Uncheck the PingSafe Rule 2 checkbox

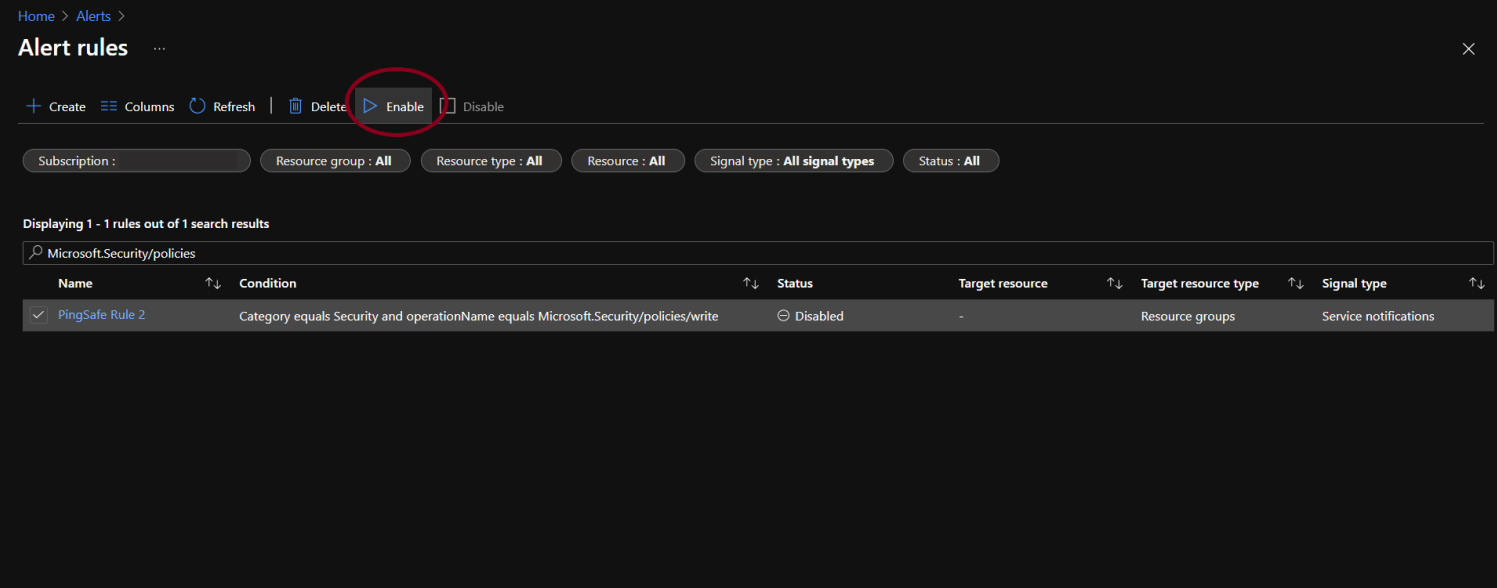[x=38, y=315]
